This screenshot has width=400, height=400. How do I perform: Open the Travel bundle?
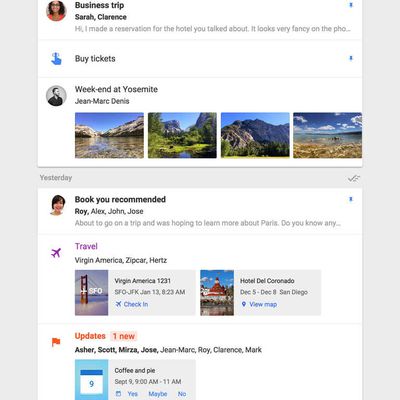click(86, 246)
